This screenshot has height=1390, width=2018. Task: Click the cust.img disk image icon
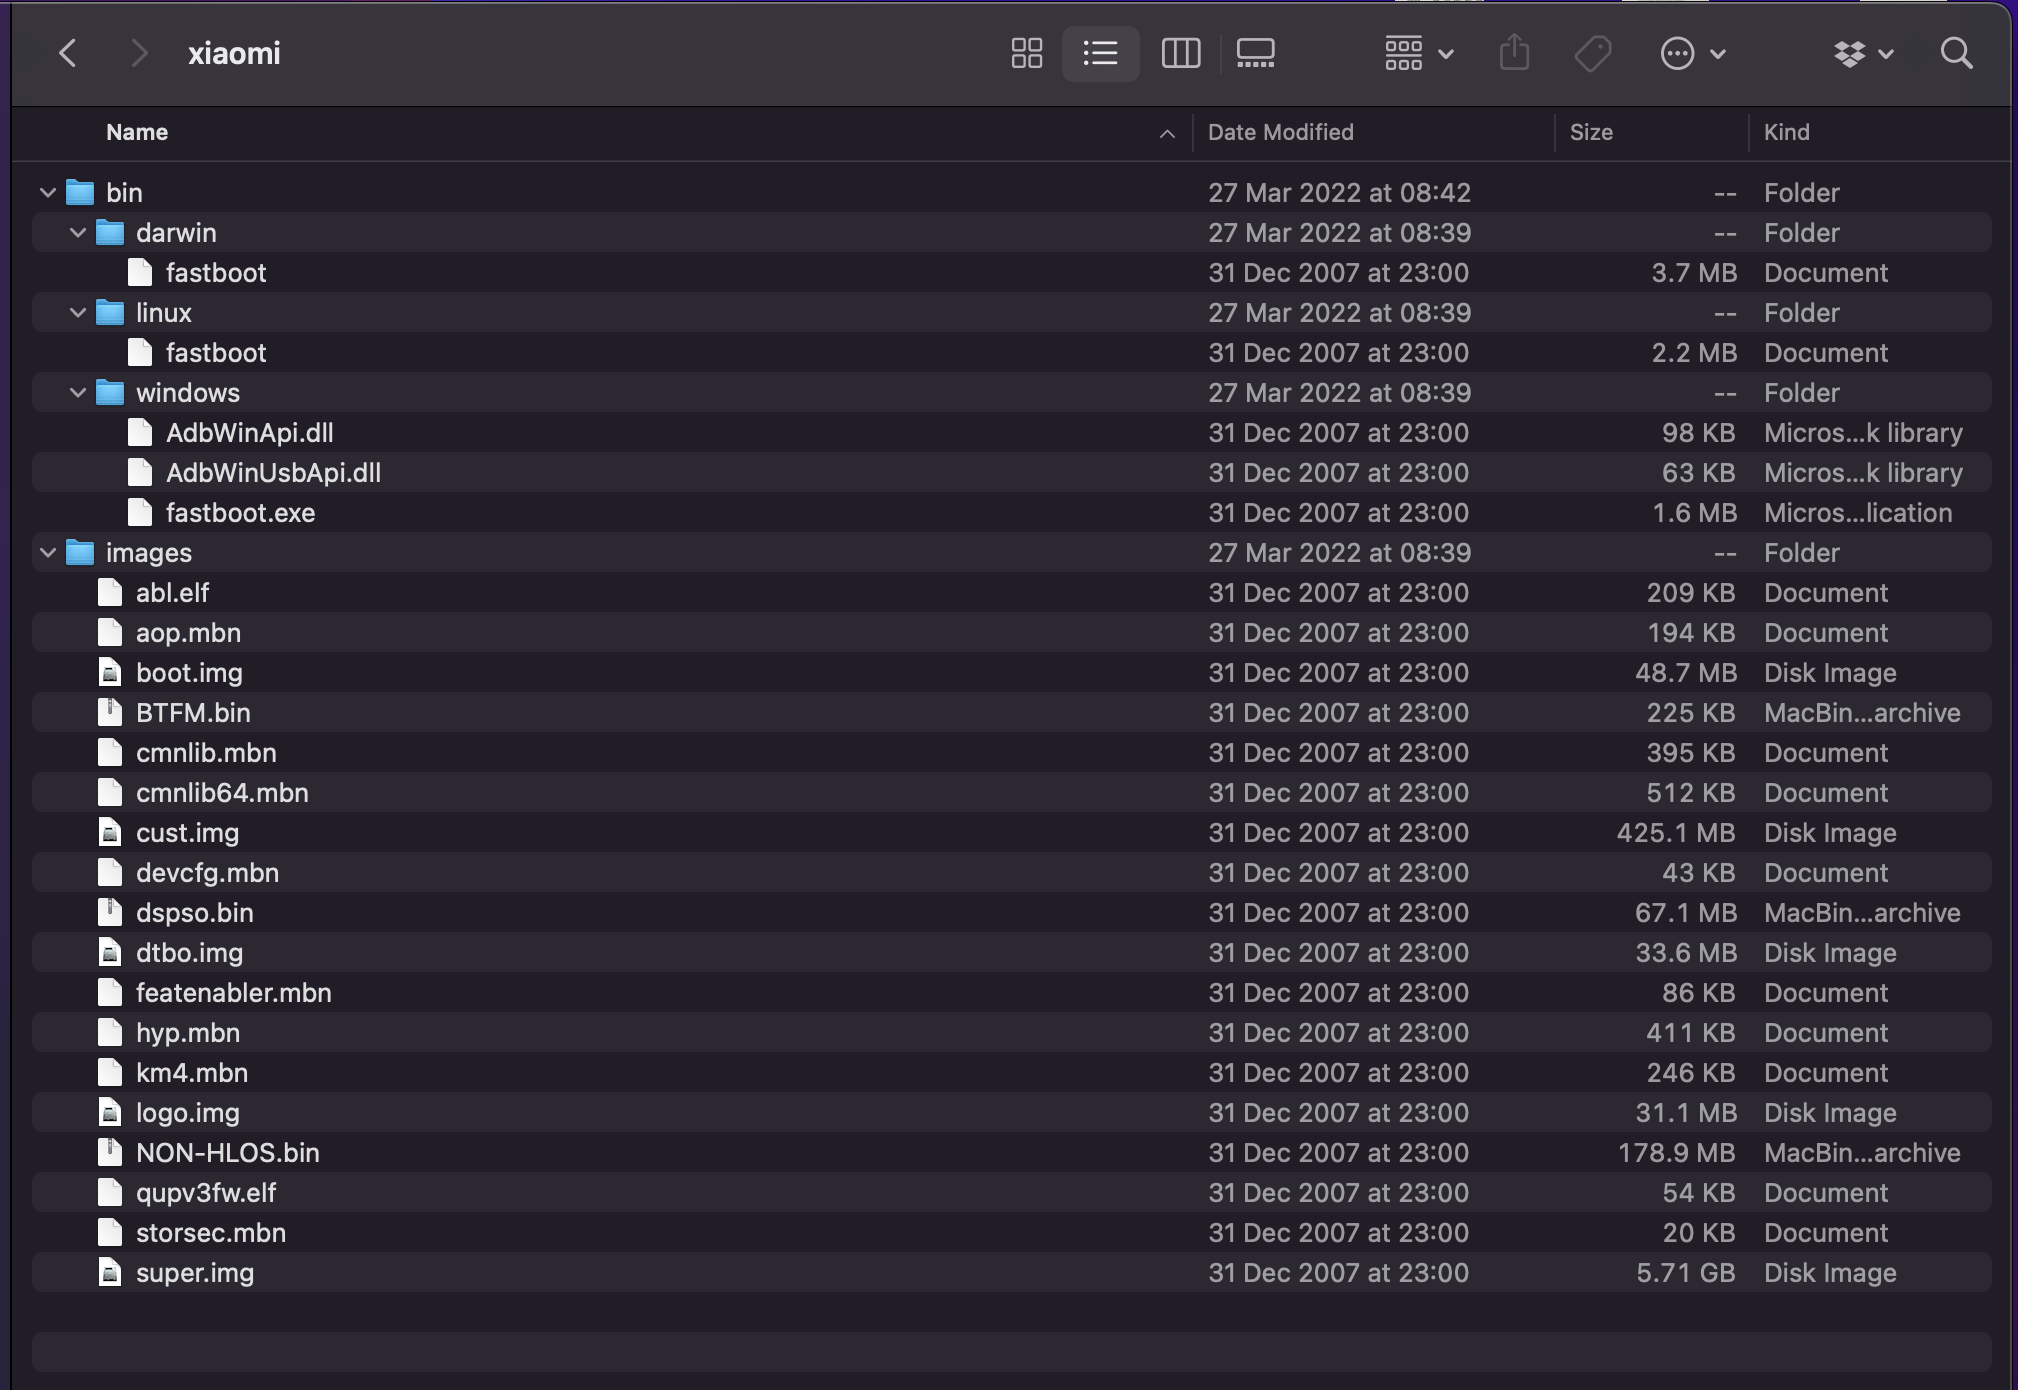[110, 832]
